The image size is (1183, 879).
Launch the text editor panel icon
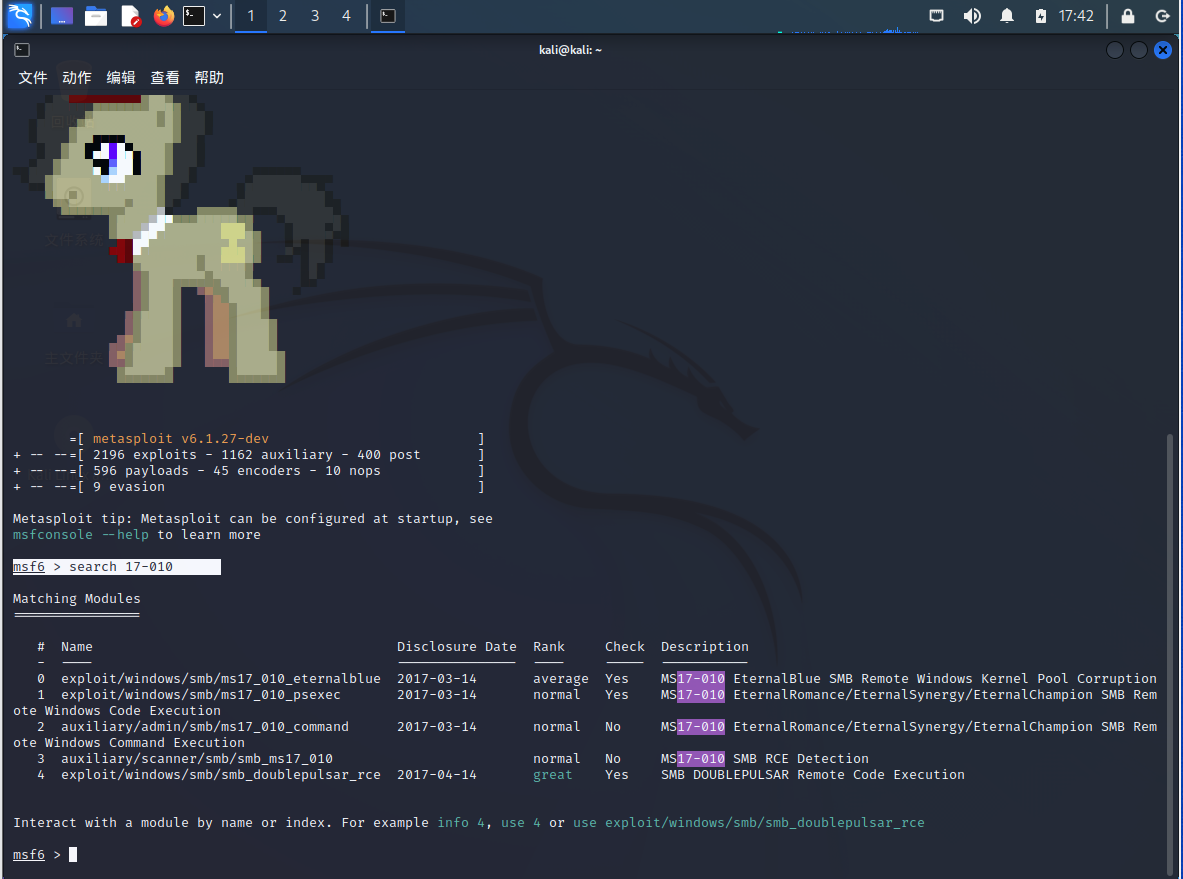coord(131,16)
